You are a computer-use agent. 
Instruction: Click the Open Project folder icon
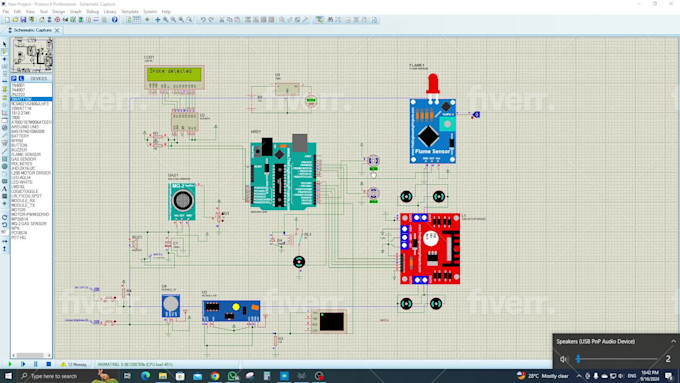[x=15, y=20]
